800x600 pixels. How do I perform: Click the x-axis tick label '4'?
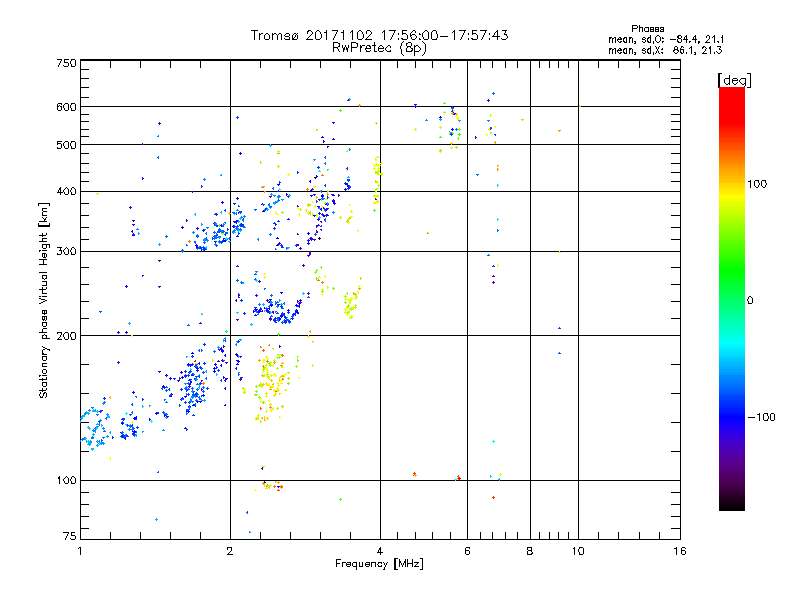point(380,551)
